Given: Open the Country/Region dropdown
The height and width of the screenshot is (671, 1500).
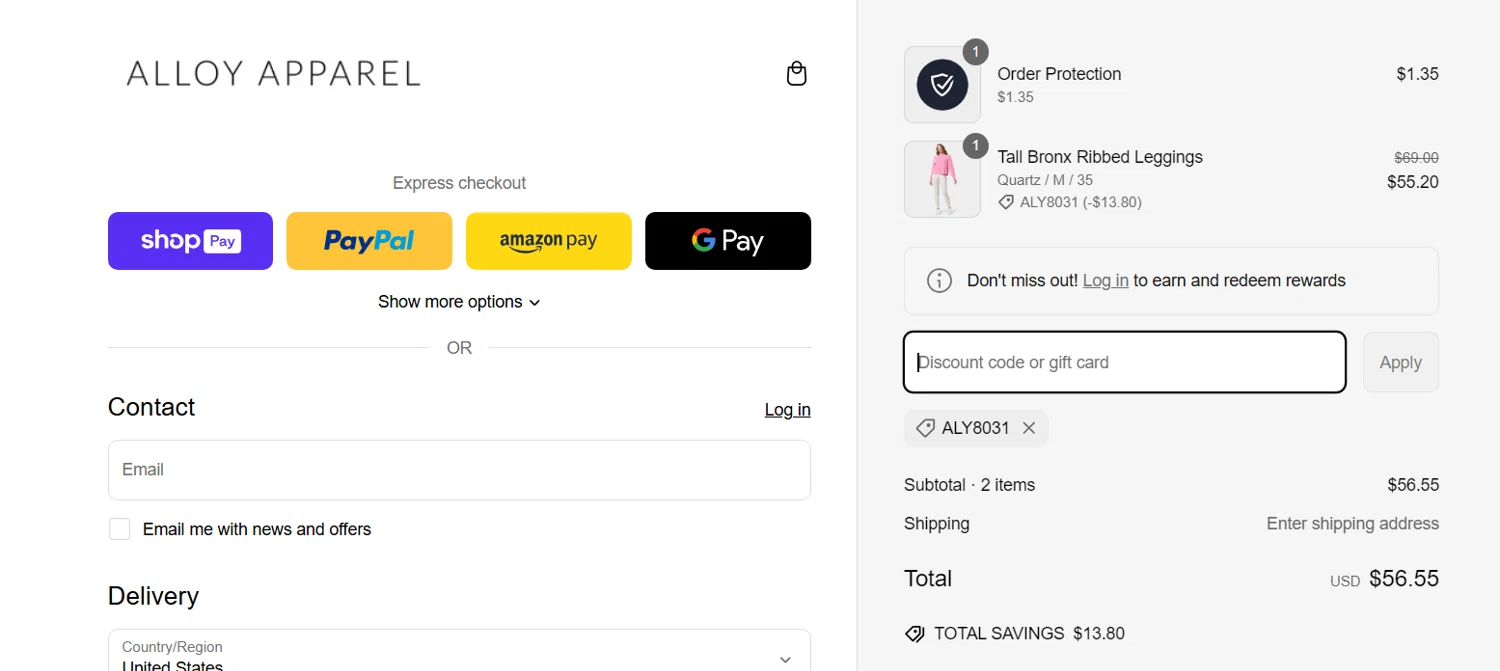Looking at the screenshot, I should coord(459,651).
